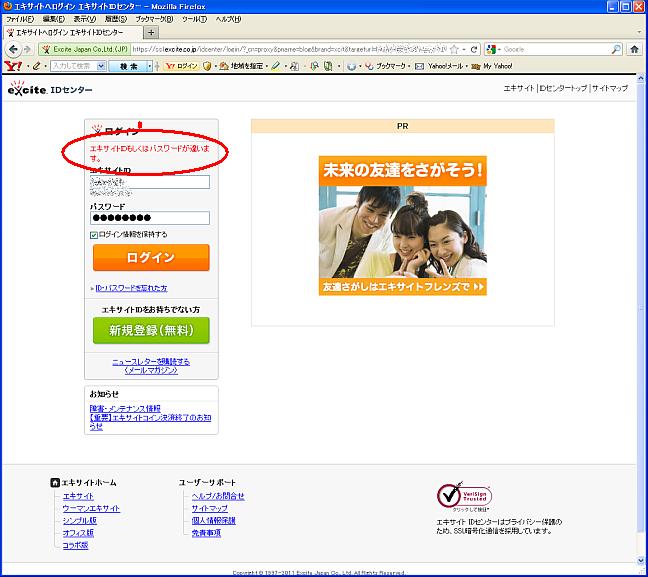
Task: Click the Yahoo toolbar highlighter pen icon
Action: tap(275, 66)
